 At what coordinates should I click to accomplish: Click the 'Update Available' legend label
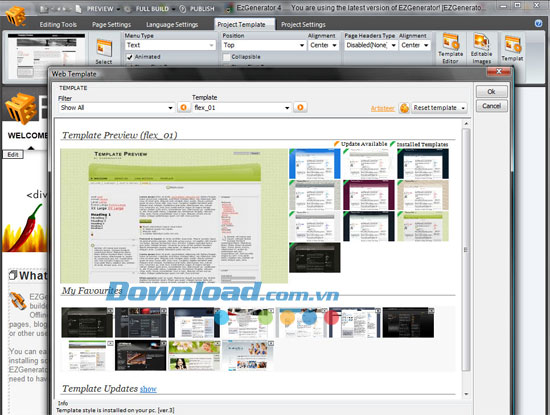pyautogui.click(x=364, y=144)
